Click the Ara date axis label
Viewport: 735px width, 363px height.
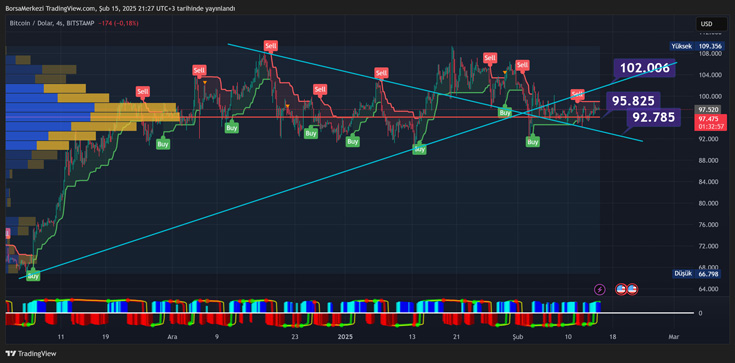[172, 337]
